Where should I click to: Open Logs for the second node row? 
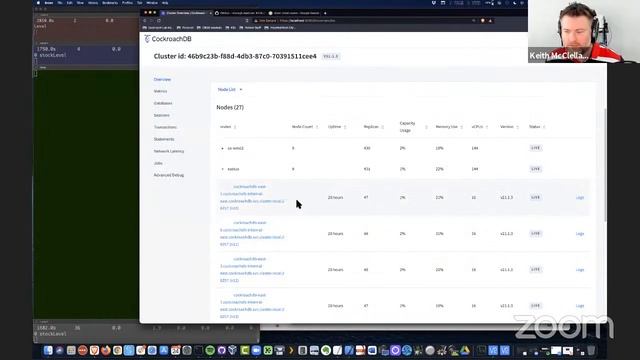[580, 233]
